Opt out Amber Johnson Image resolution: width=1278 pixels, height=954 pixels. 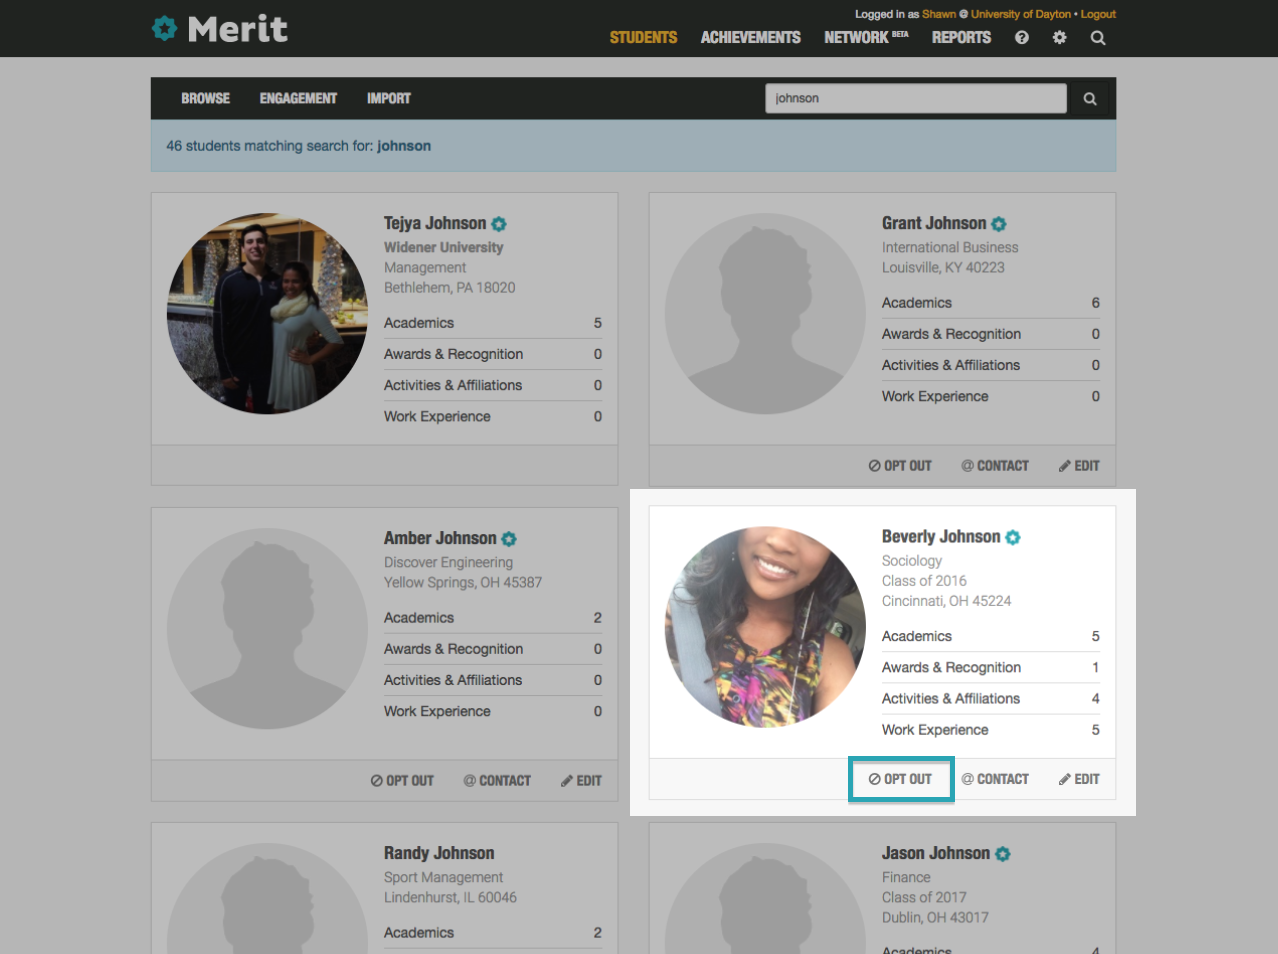coord(402,781)
